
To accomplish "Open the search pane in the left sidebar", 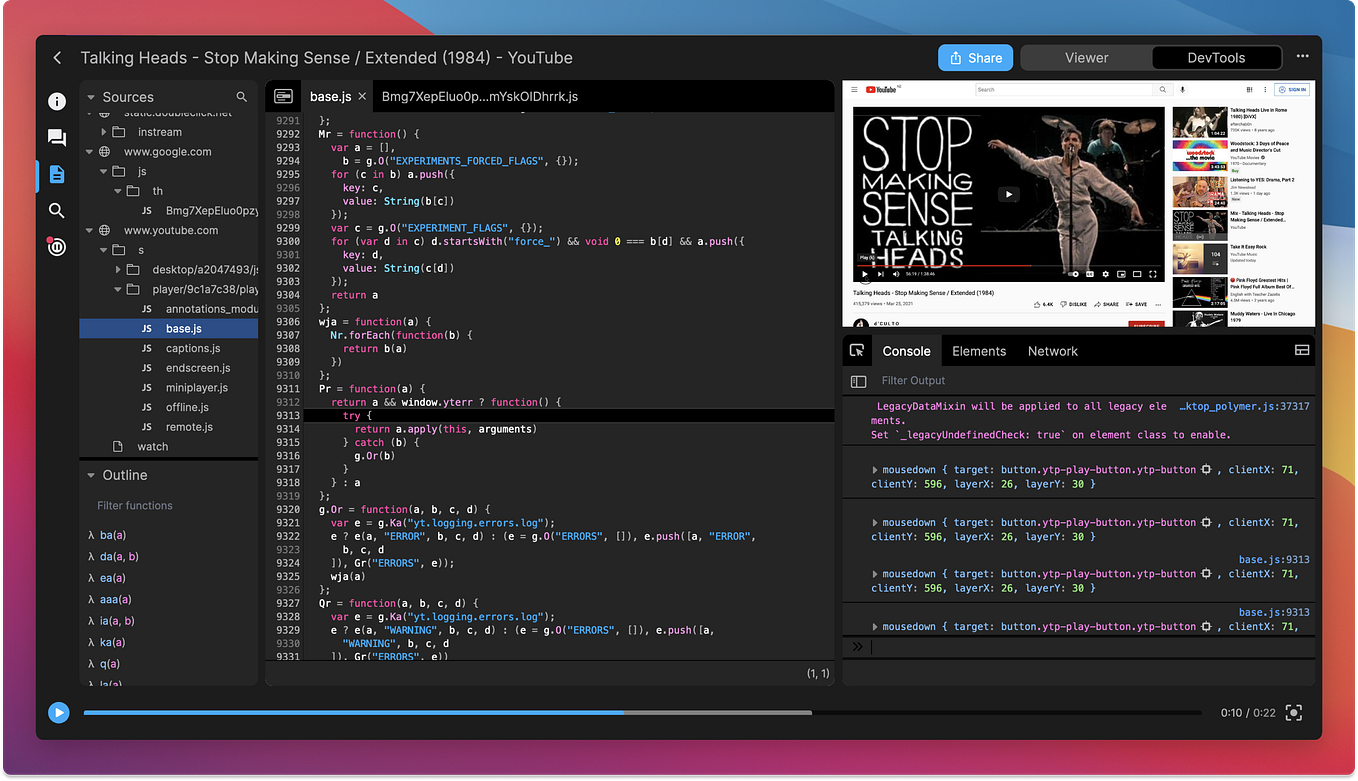I will pos(57,210).
